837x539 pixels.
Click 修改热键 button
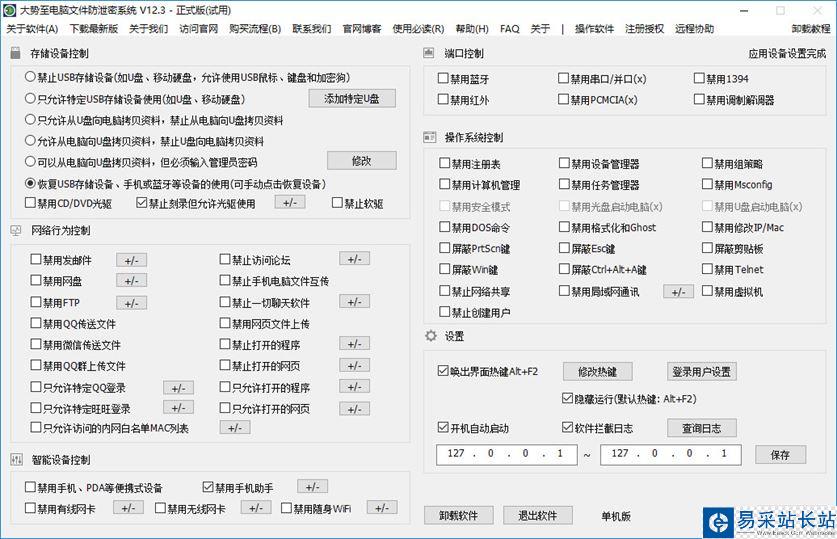[597, 371]
